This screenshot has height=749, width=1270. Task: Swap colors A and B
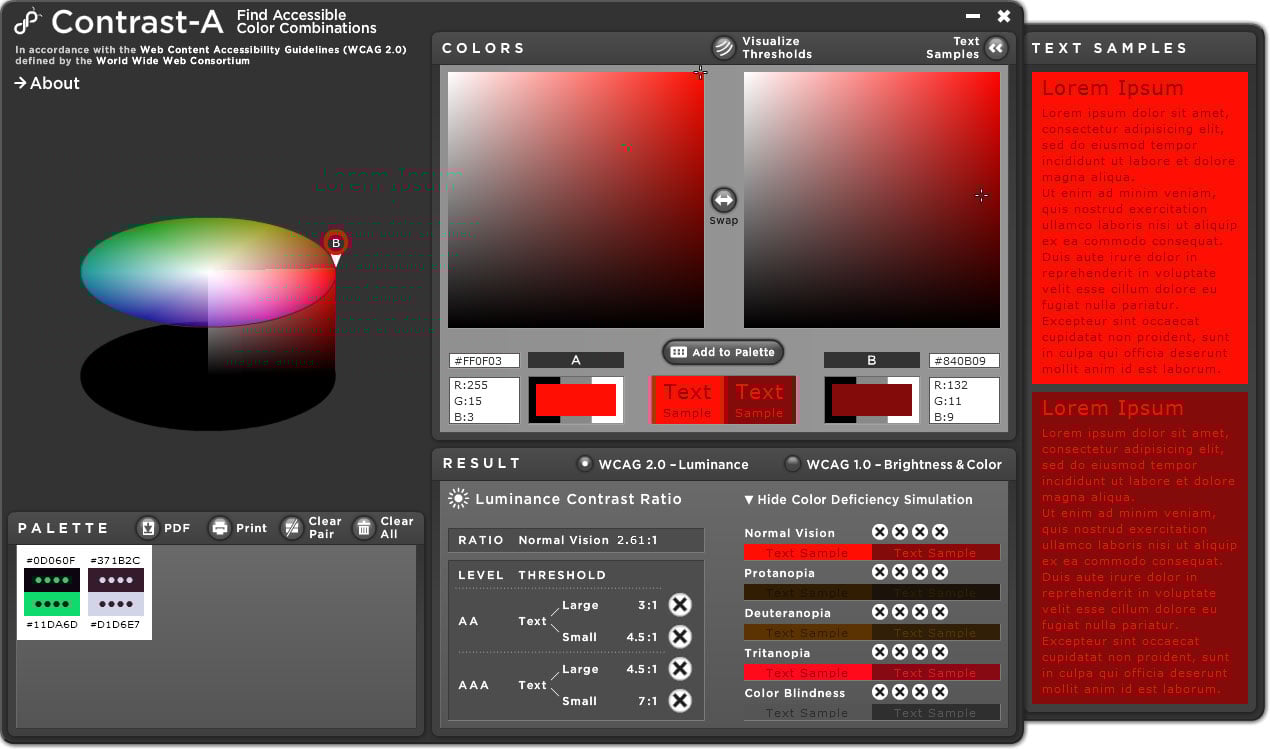click(x=723, y=200)
